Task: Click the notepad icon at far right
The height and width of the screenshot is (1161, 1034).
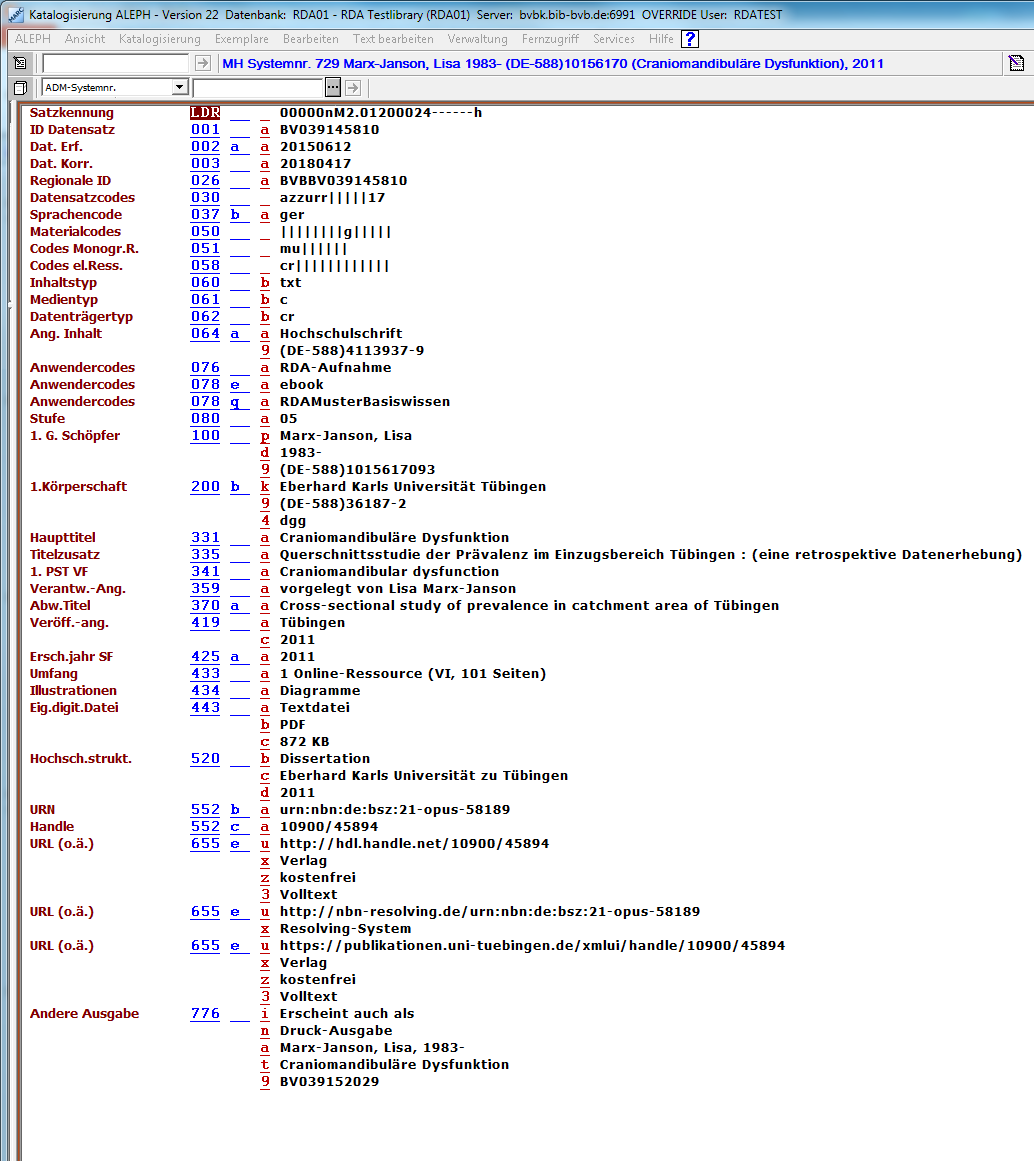Action: pyautogui.click(x=1017, y=63)
